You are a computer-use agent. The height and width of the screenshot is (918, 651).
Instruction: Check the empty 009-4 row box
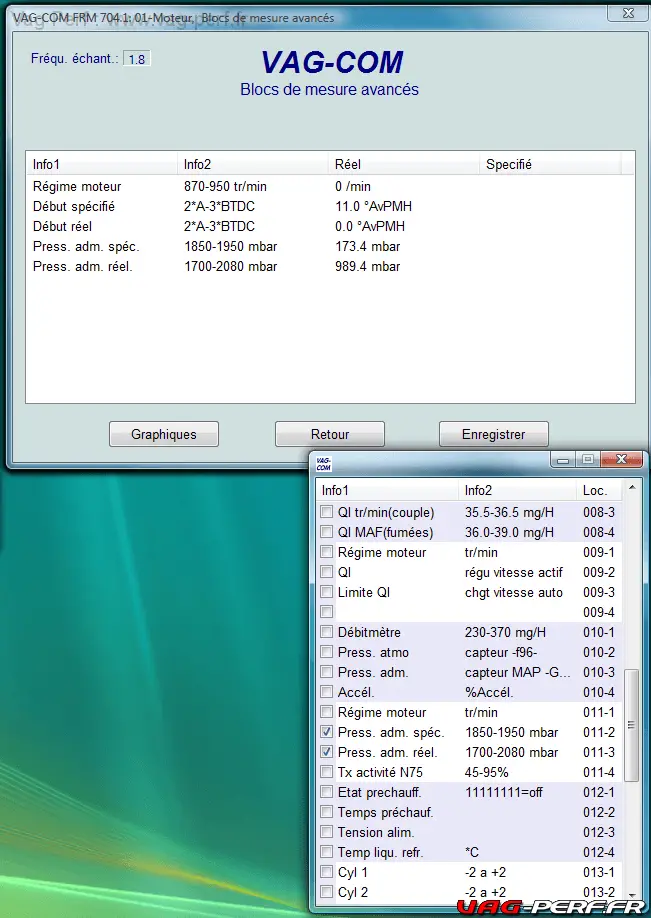click(327, 612)
